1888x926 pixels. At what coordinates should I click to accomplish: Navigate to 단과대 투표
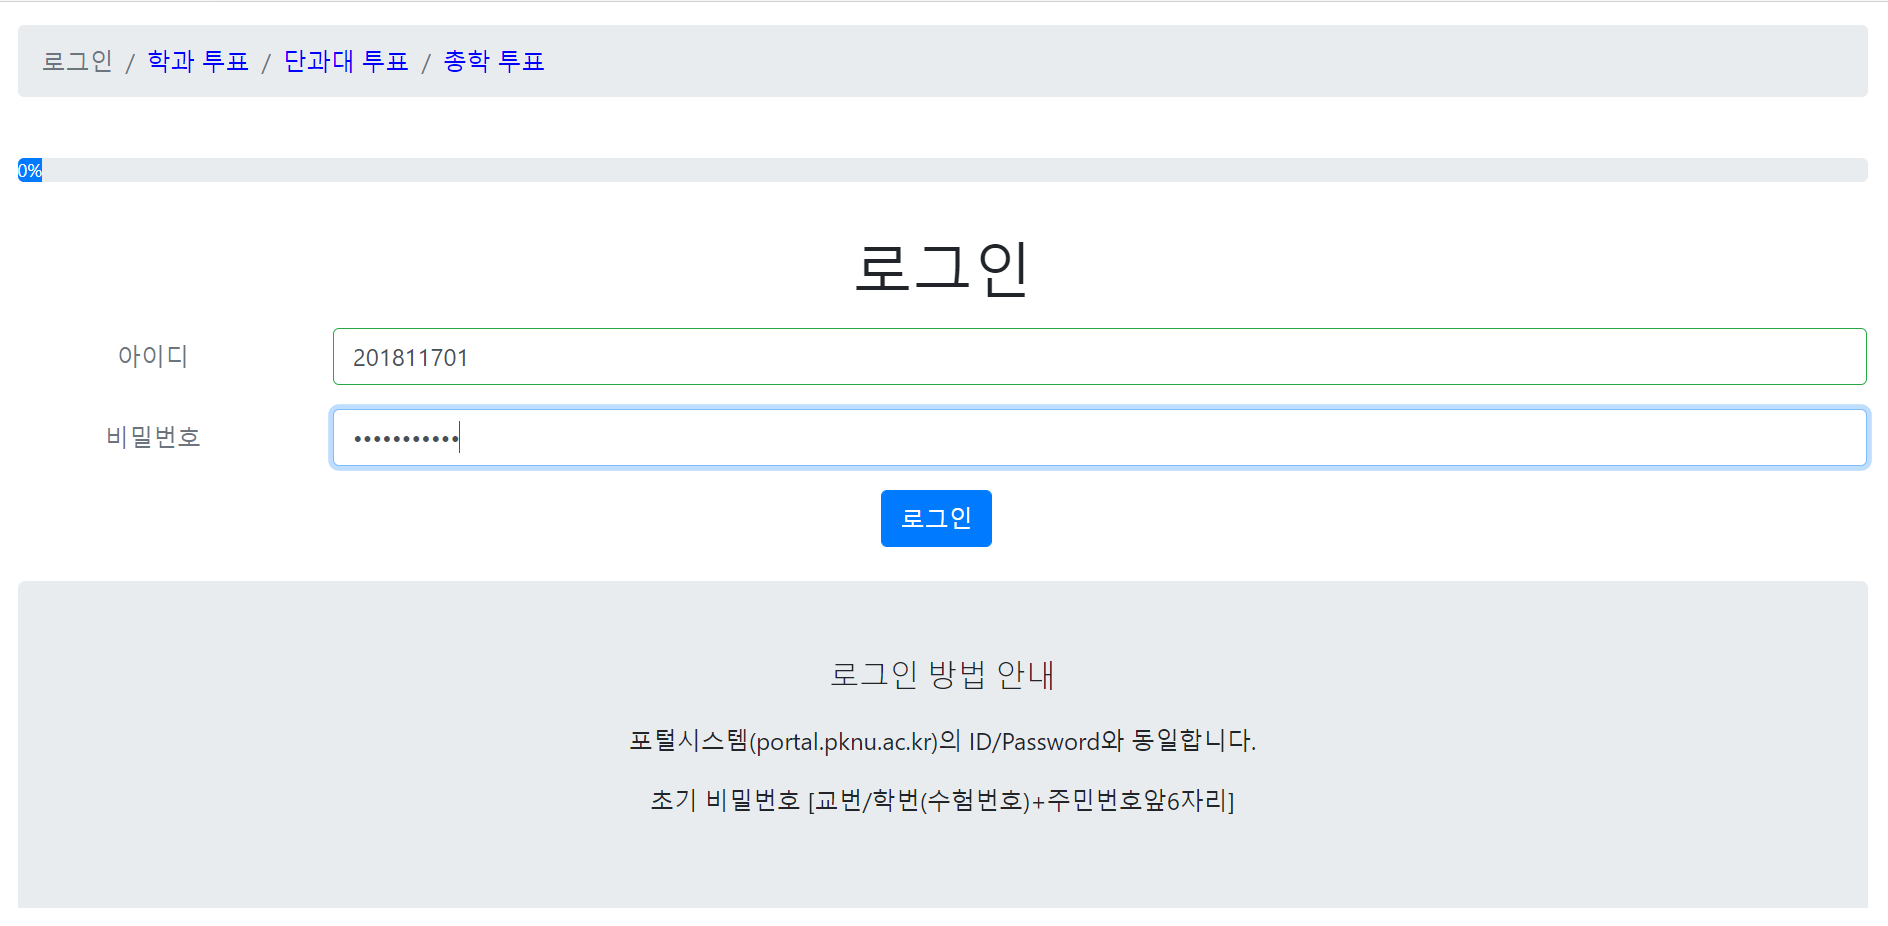click(346, 61)
